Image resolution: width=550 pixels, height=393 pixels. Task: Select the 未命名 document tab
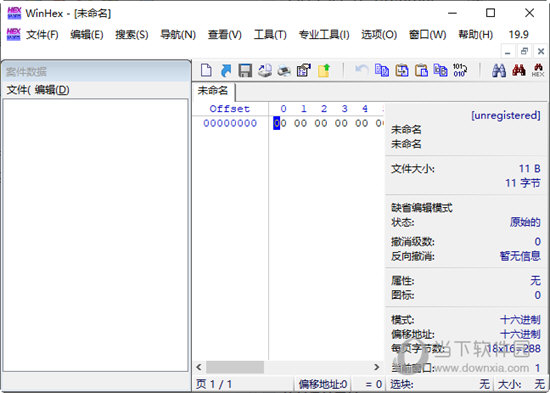(213, 91)
